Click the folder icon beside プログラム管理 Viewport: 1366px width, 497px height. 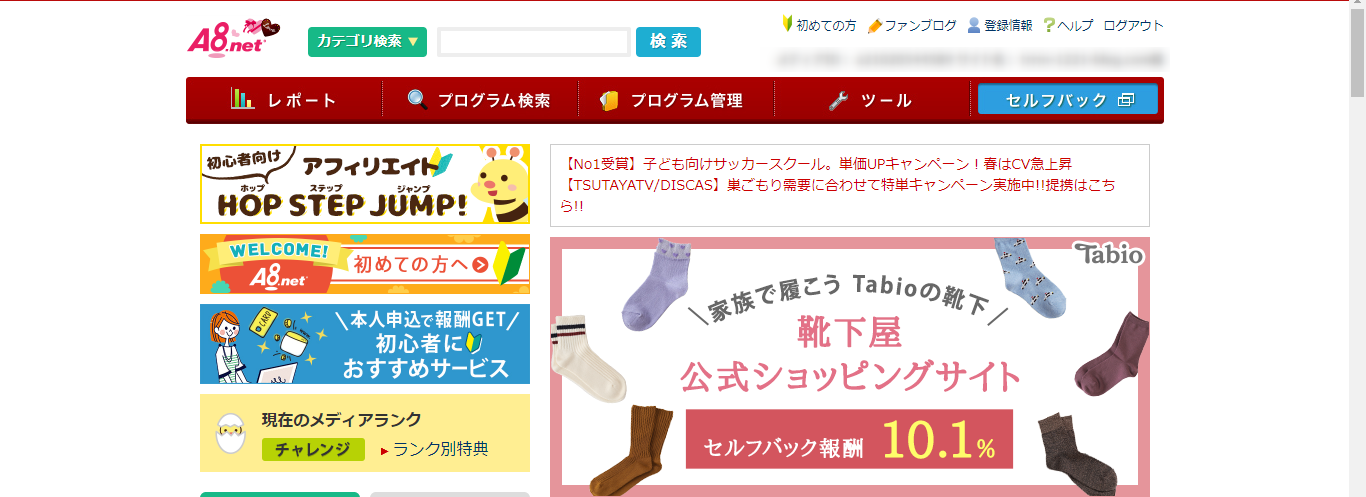pos(609,100)
